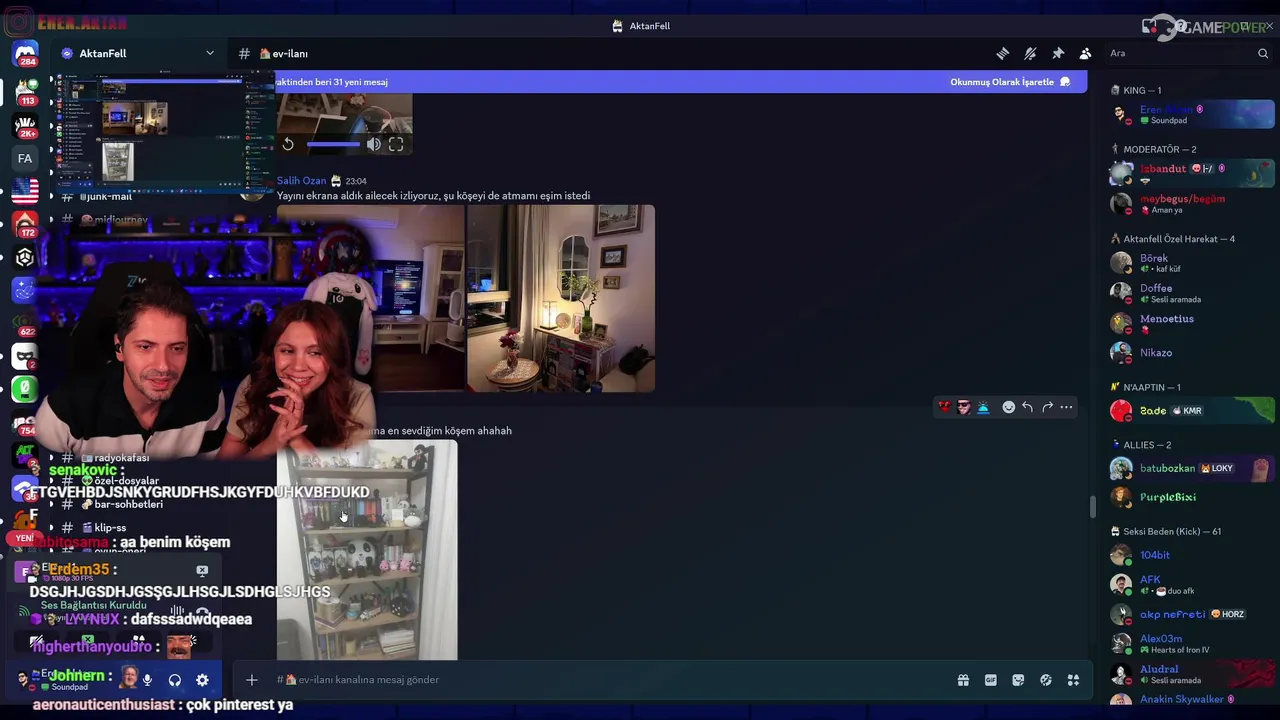The height and width of the screenshot is (720, 1280).
Task: Mute the video with the speaker icon
Action: pyautogui.click(x=373, y=144)
